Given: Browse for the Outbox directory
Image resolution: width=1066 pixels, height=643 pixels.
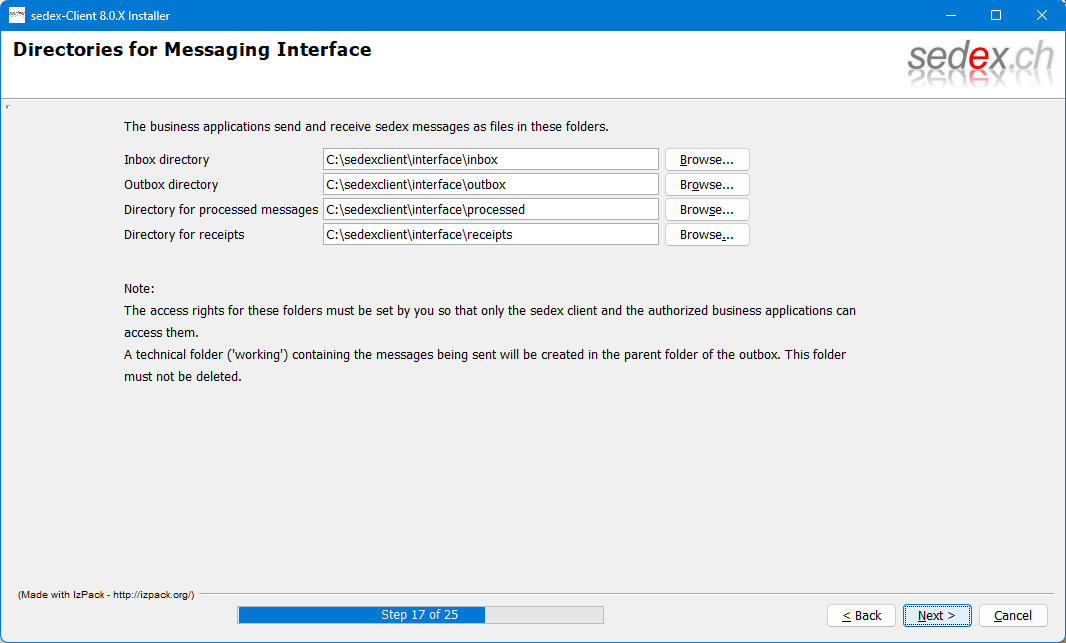Looking at the screenshot, I should (x=706, y=185).
